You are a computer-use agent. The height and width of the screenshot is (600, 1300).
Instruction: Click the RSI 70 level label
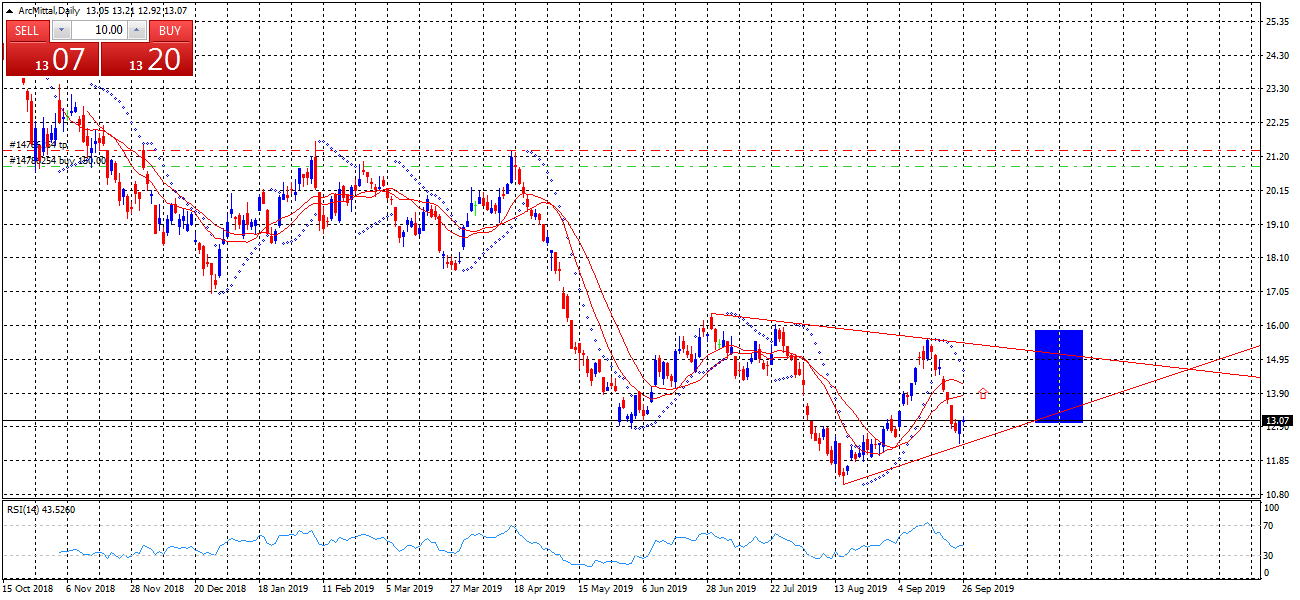(x=1270, y=524)
